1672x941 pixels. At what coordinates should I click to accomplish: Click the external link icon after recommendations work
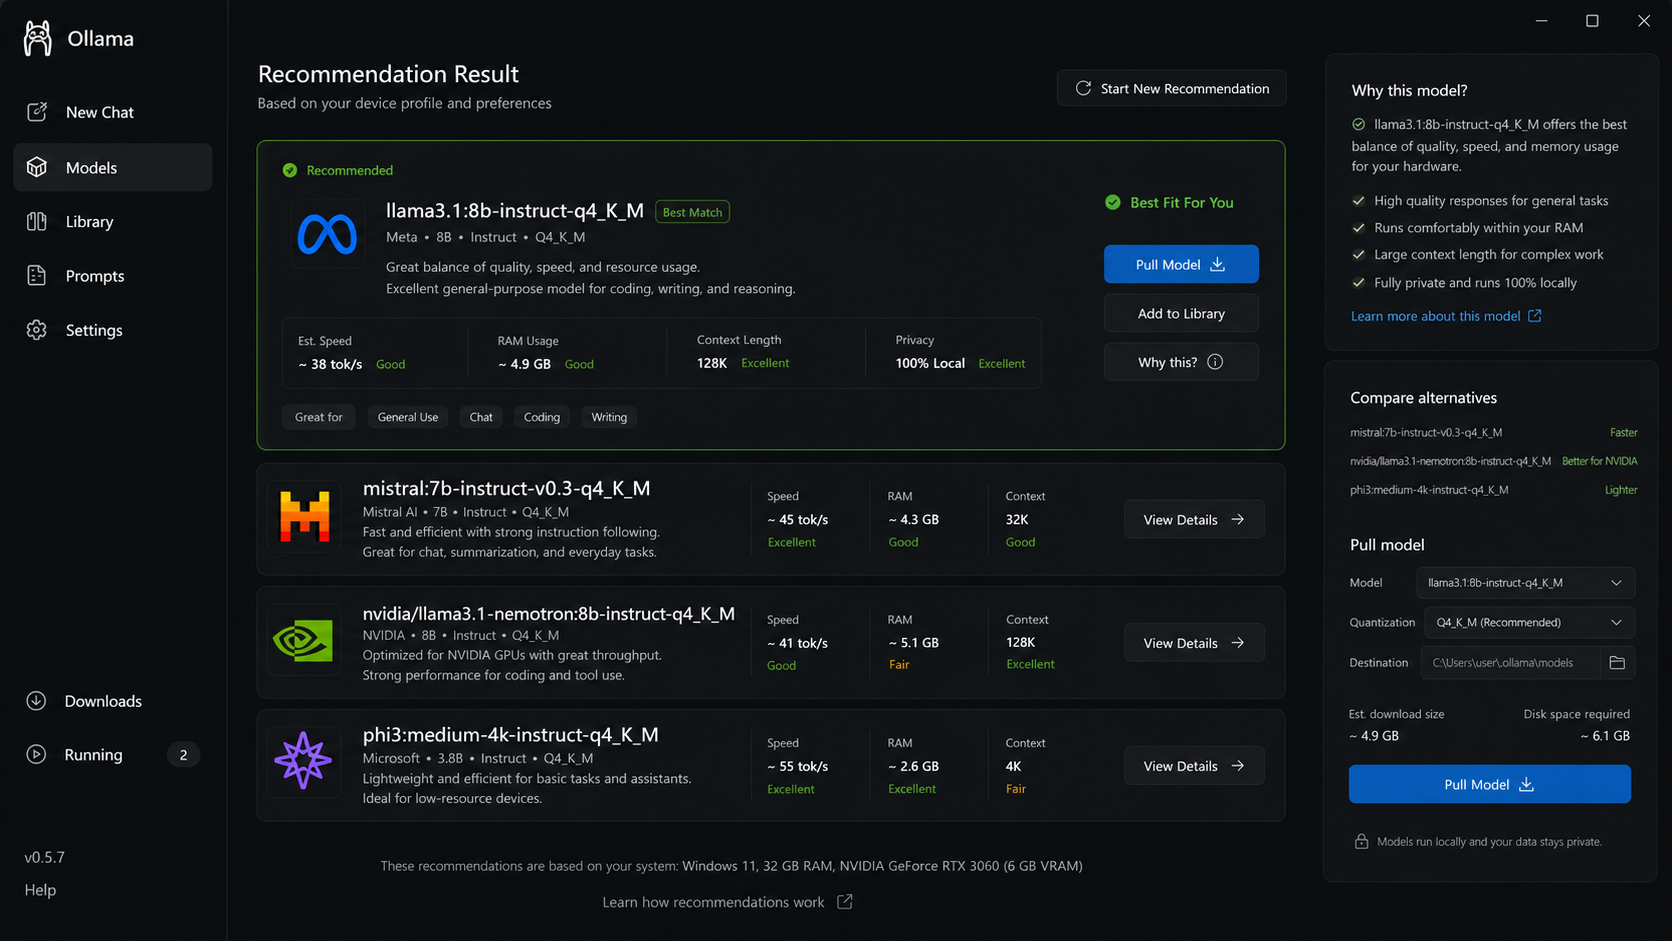coord(845,902)
